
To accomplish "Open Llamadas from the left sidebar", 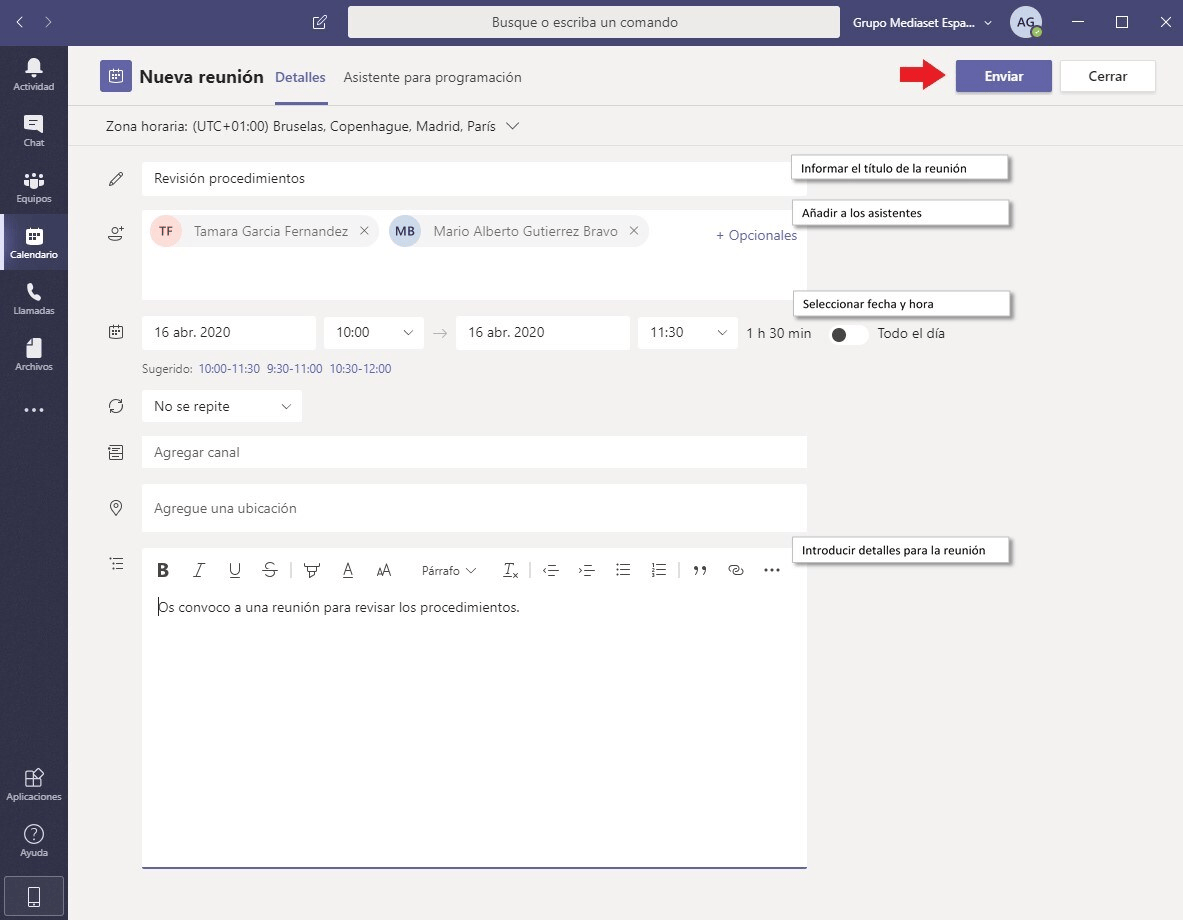I will (x=34, y=299).
